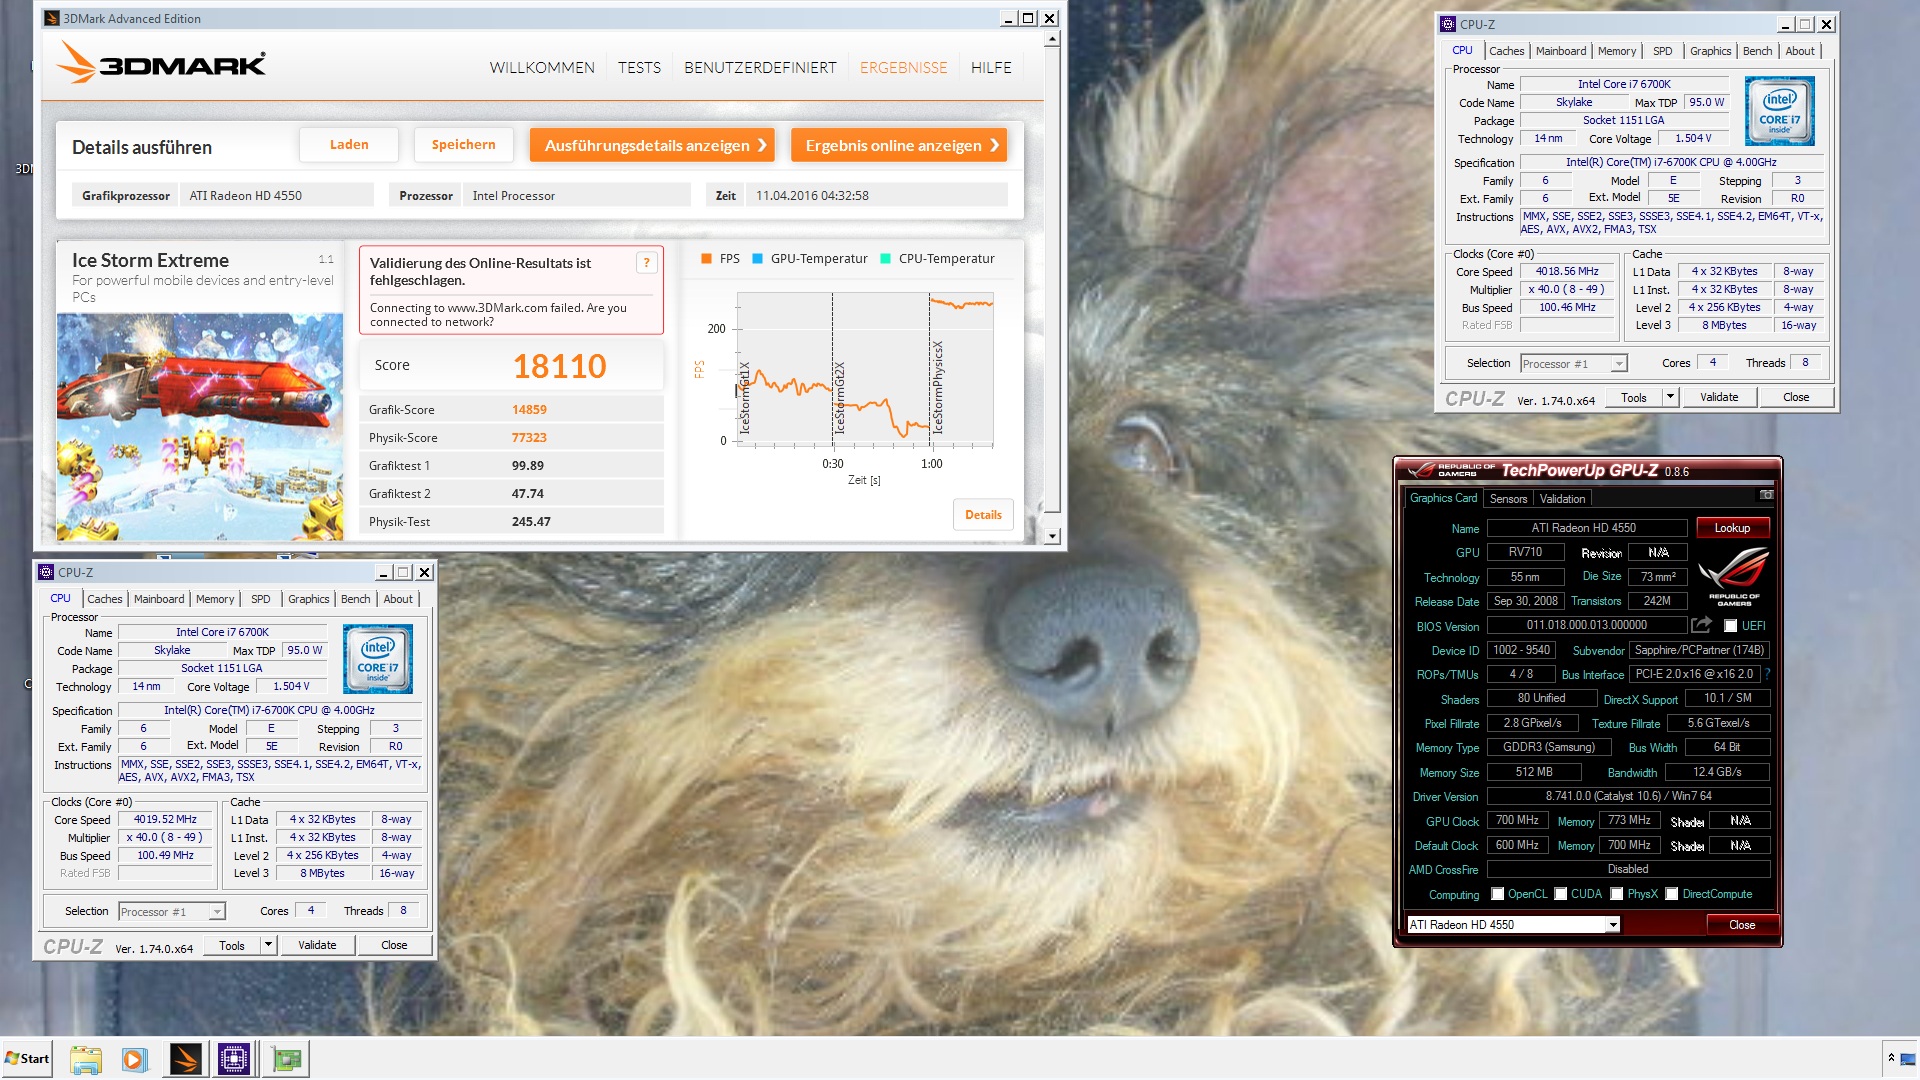The image size is (1920, 1080).
Task: Open the Memory tab in upper CPU-Z
Action: (1616, 51)
